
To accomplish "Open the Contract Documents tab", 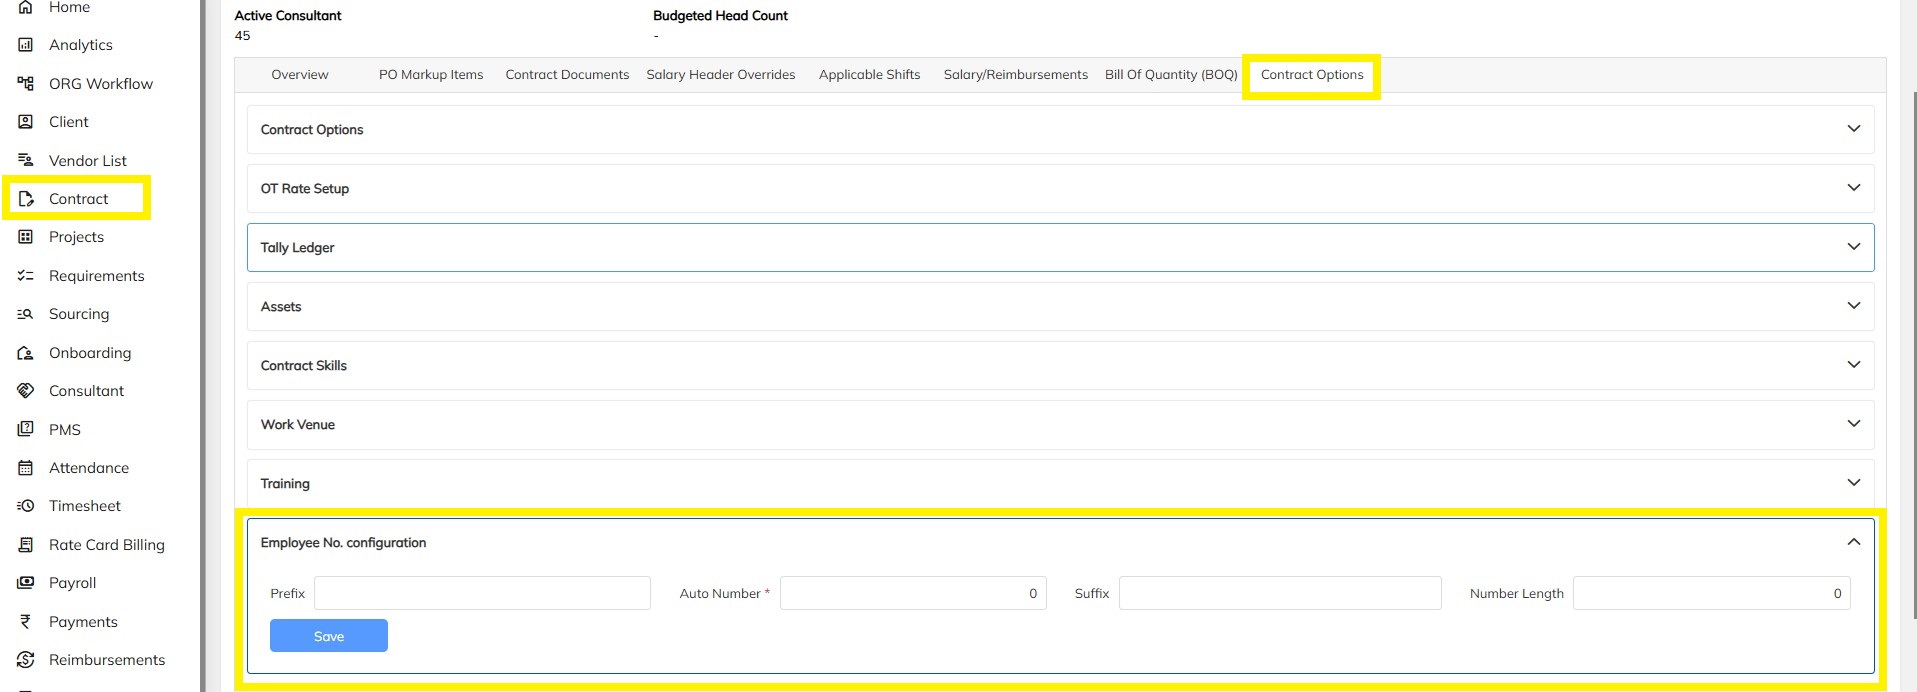I will click(x=567, y=75).
